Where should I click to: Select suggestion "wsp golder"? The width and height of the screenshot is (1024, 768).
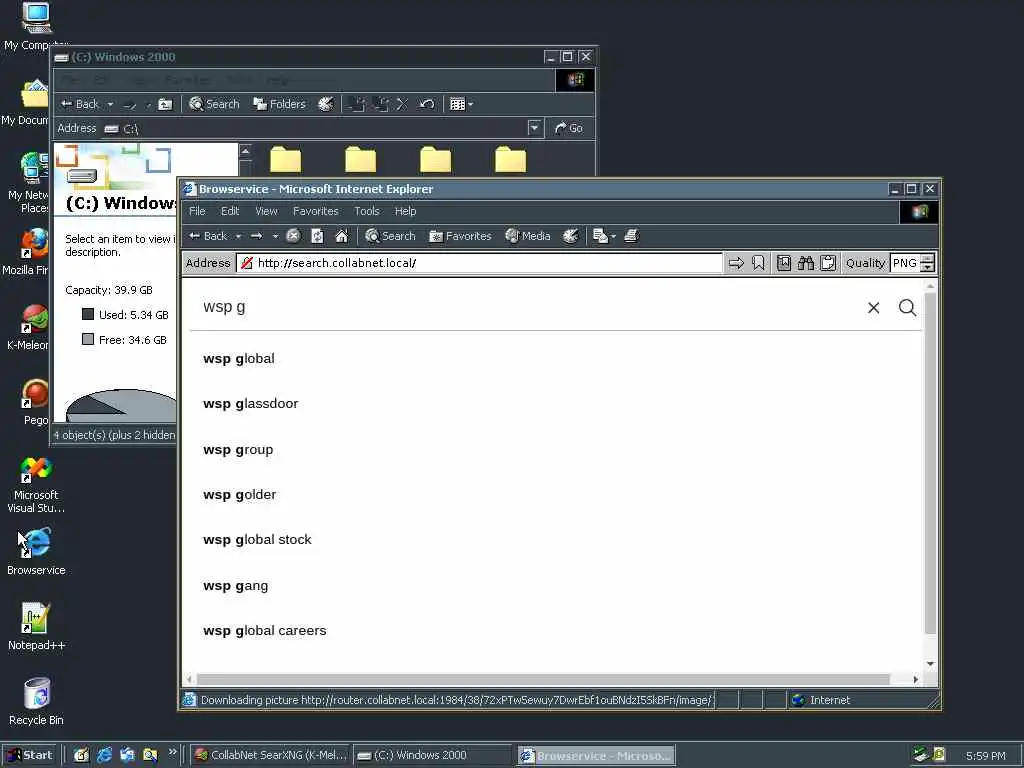point(239,494)
